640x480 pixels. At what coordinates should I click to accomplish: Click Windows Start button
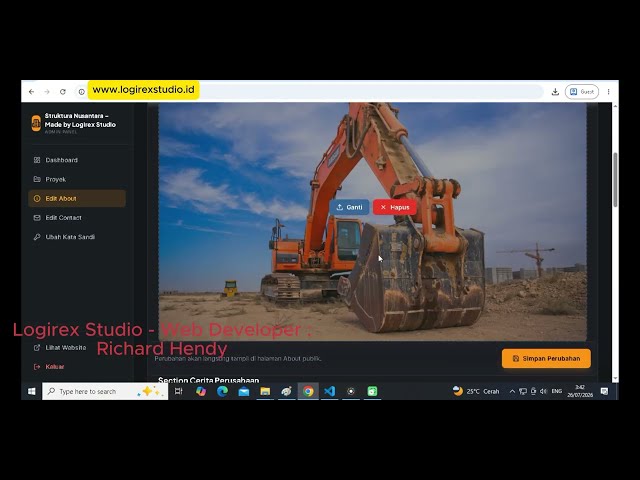click(x=31, y=391)
